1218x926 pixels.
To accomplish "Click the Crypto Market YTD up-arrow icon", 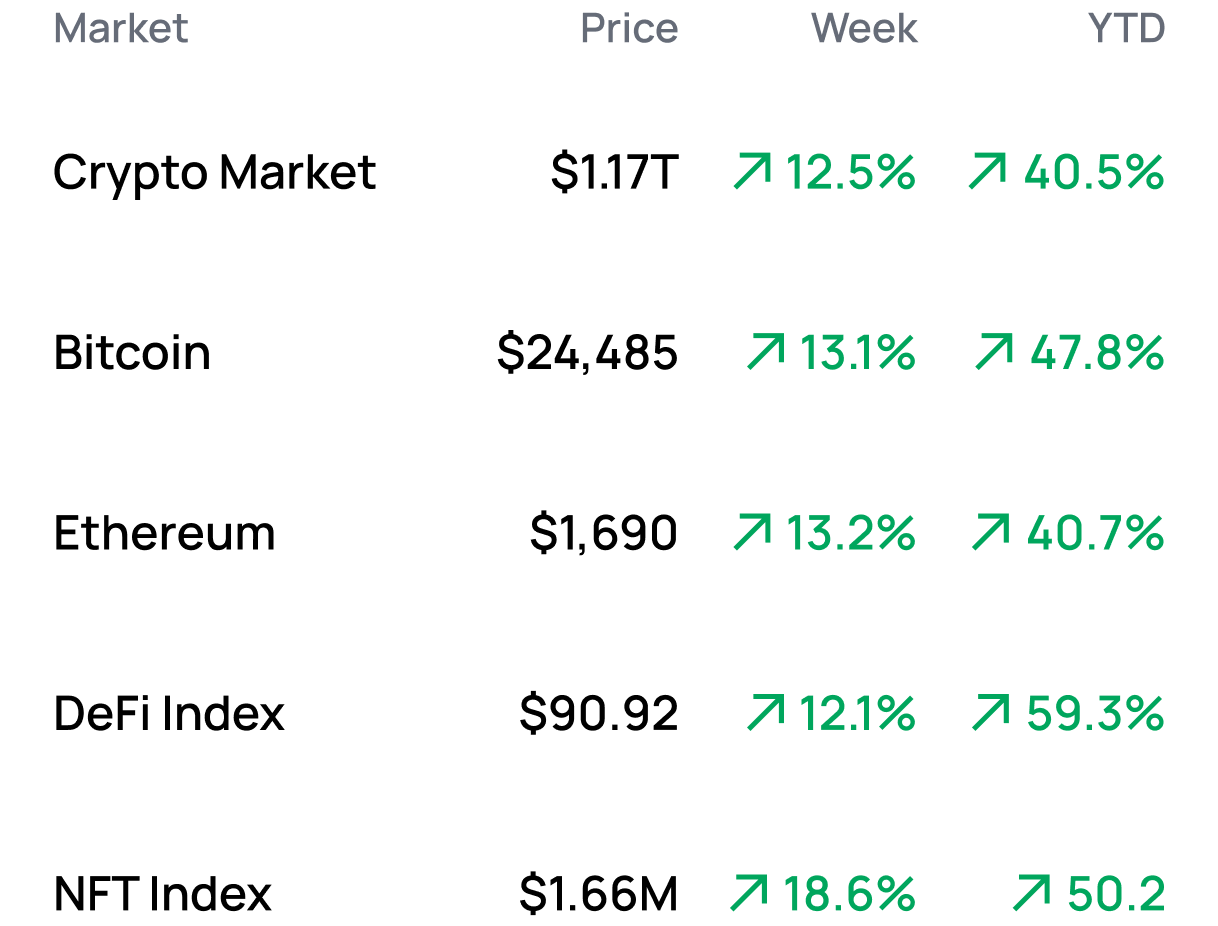I will click(x=987, y=172).
